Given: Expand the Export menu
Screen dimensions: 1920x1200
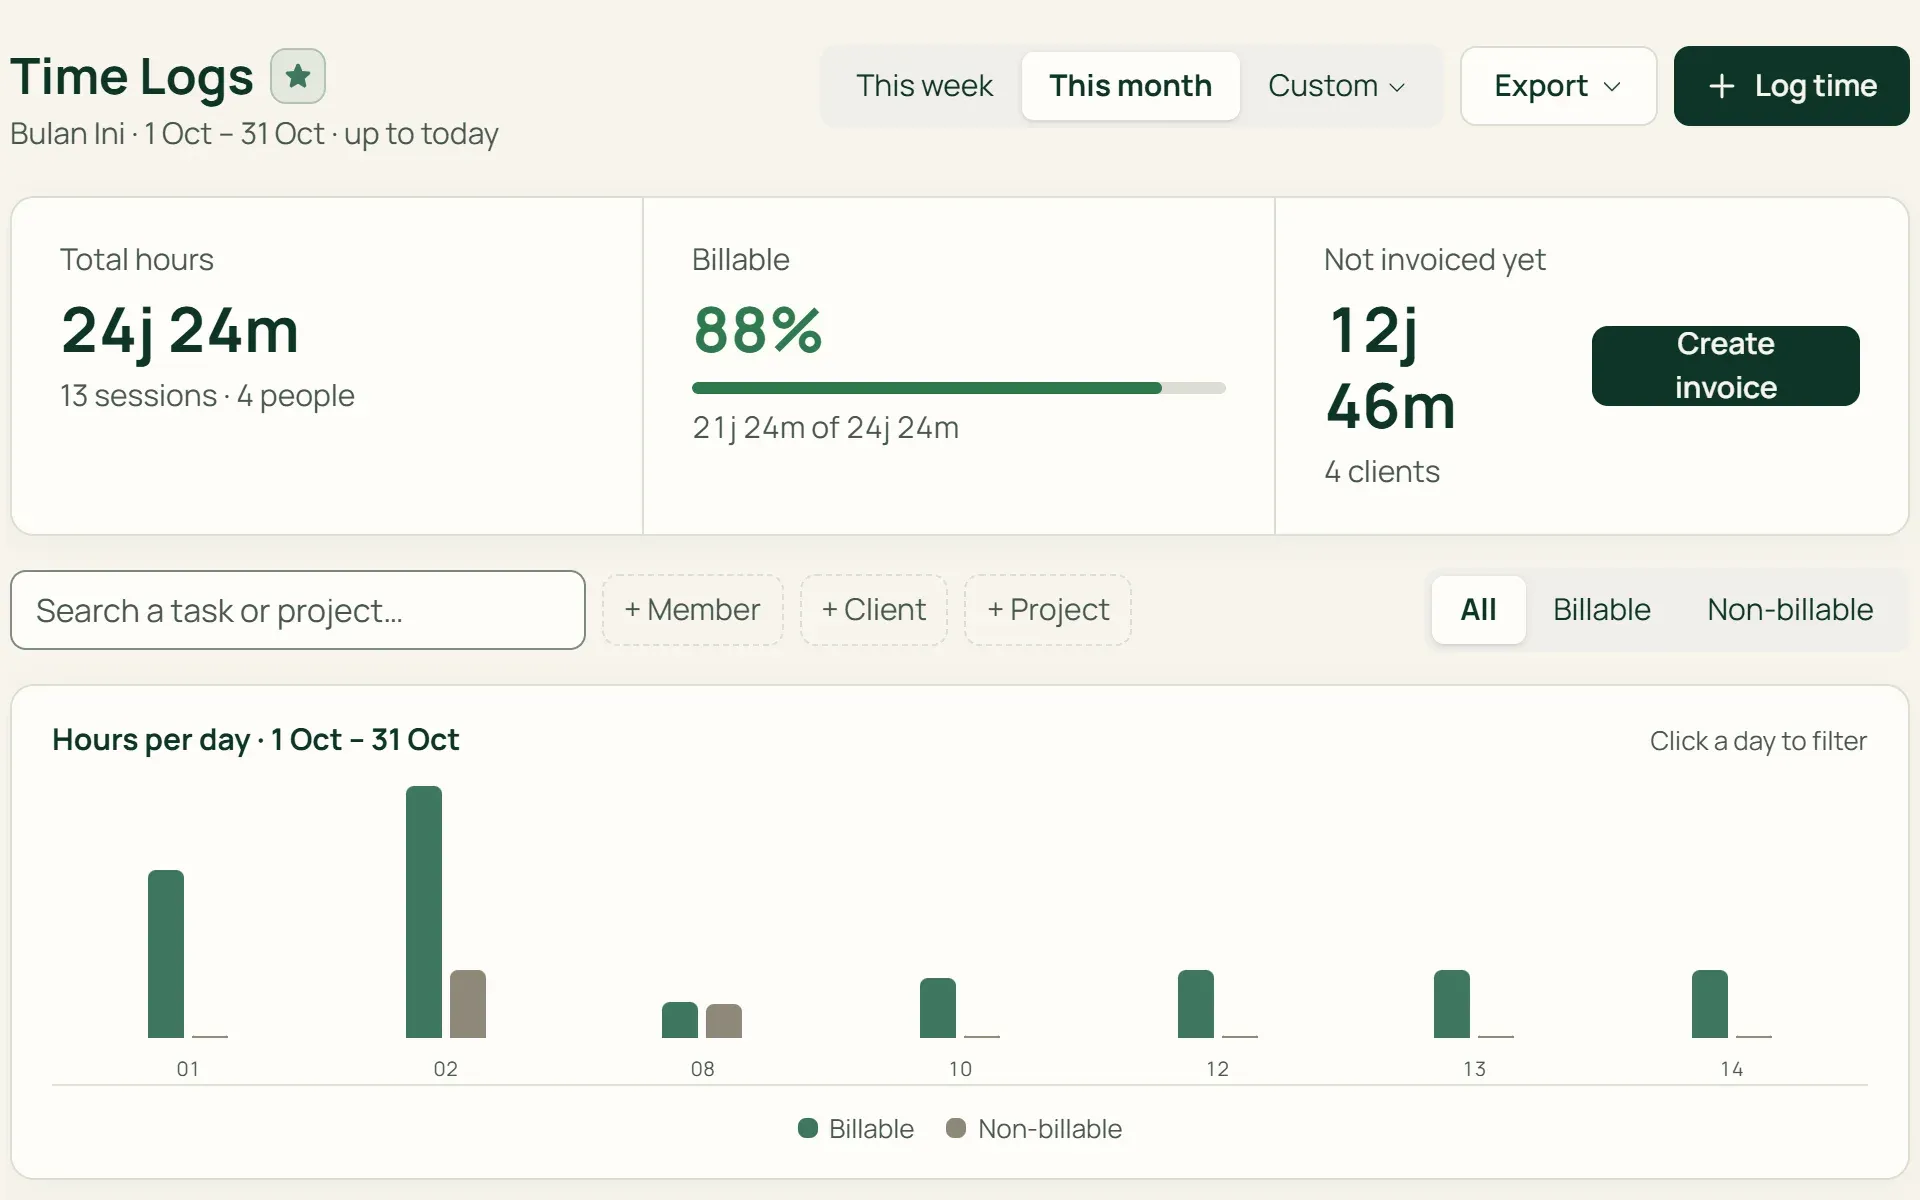Looking at the screenshot, I should [1558, 86].
